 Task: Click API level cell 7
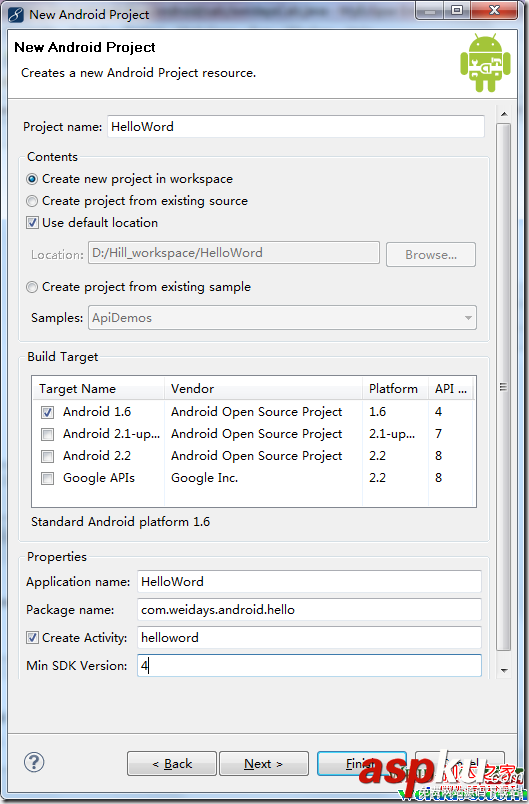pos(438,434)
